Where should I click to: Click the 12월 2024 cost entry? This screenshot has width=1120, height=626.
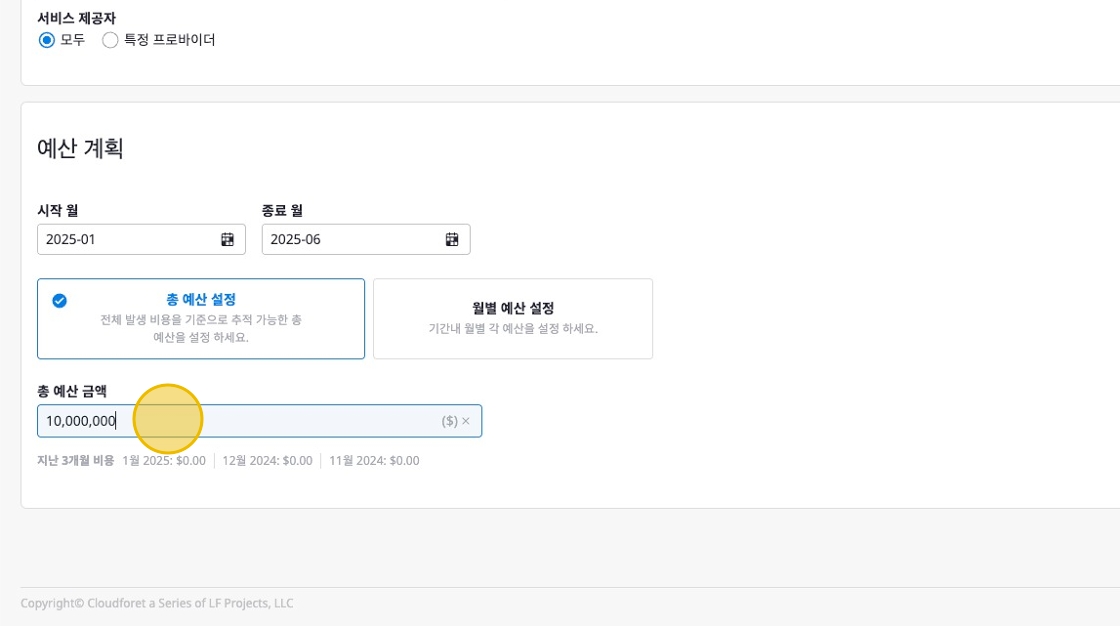[267, 461]
